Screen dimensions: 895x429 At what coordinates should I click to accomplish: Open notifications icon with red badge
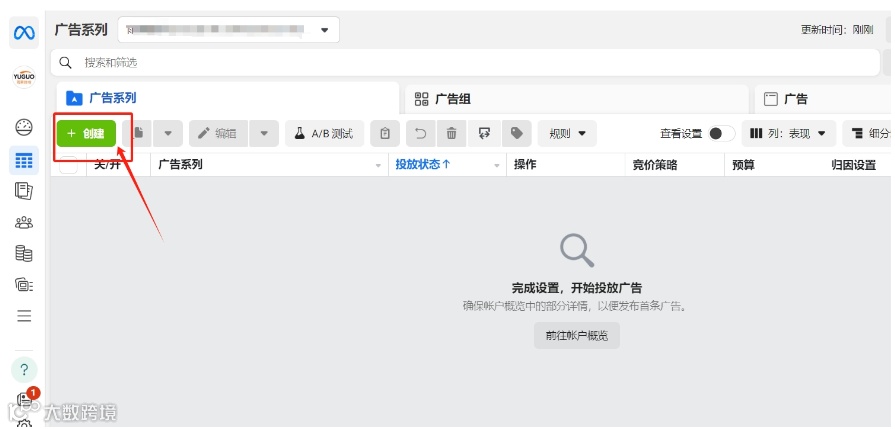coord(25,399)
